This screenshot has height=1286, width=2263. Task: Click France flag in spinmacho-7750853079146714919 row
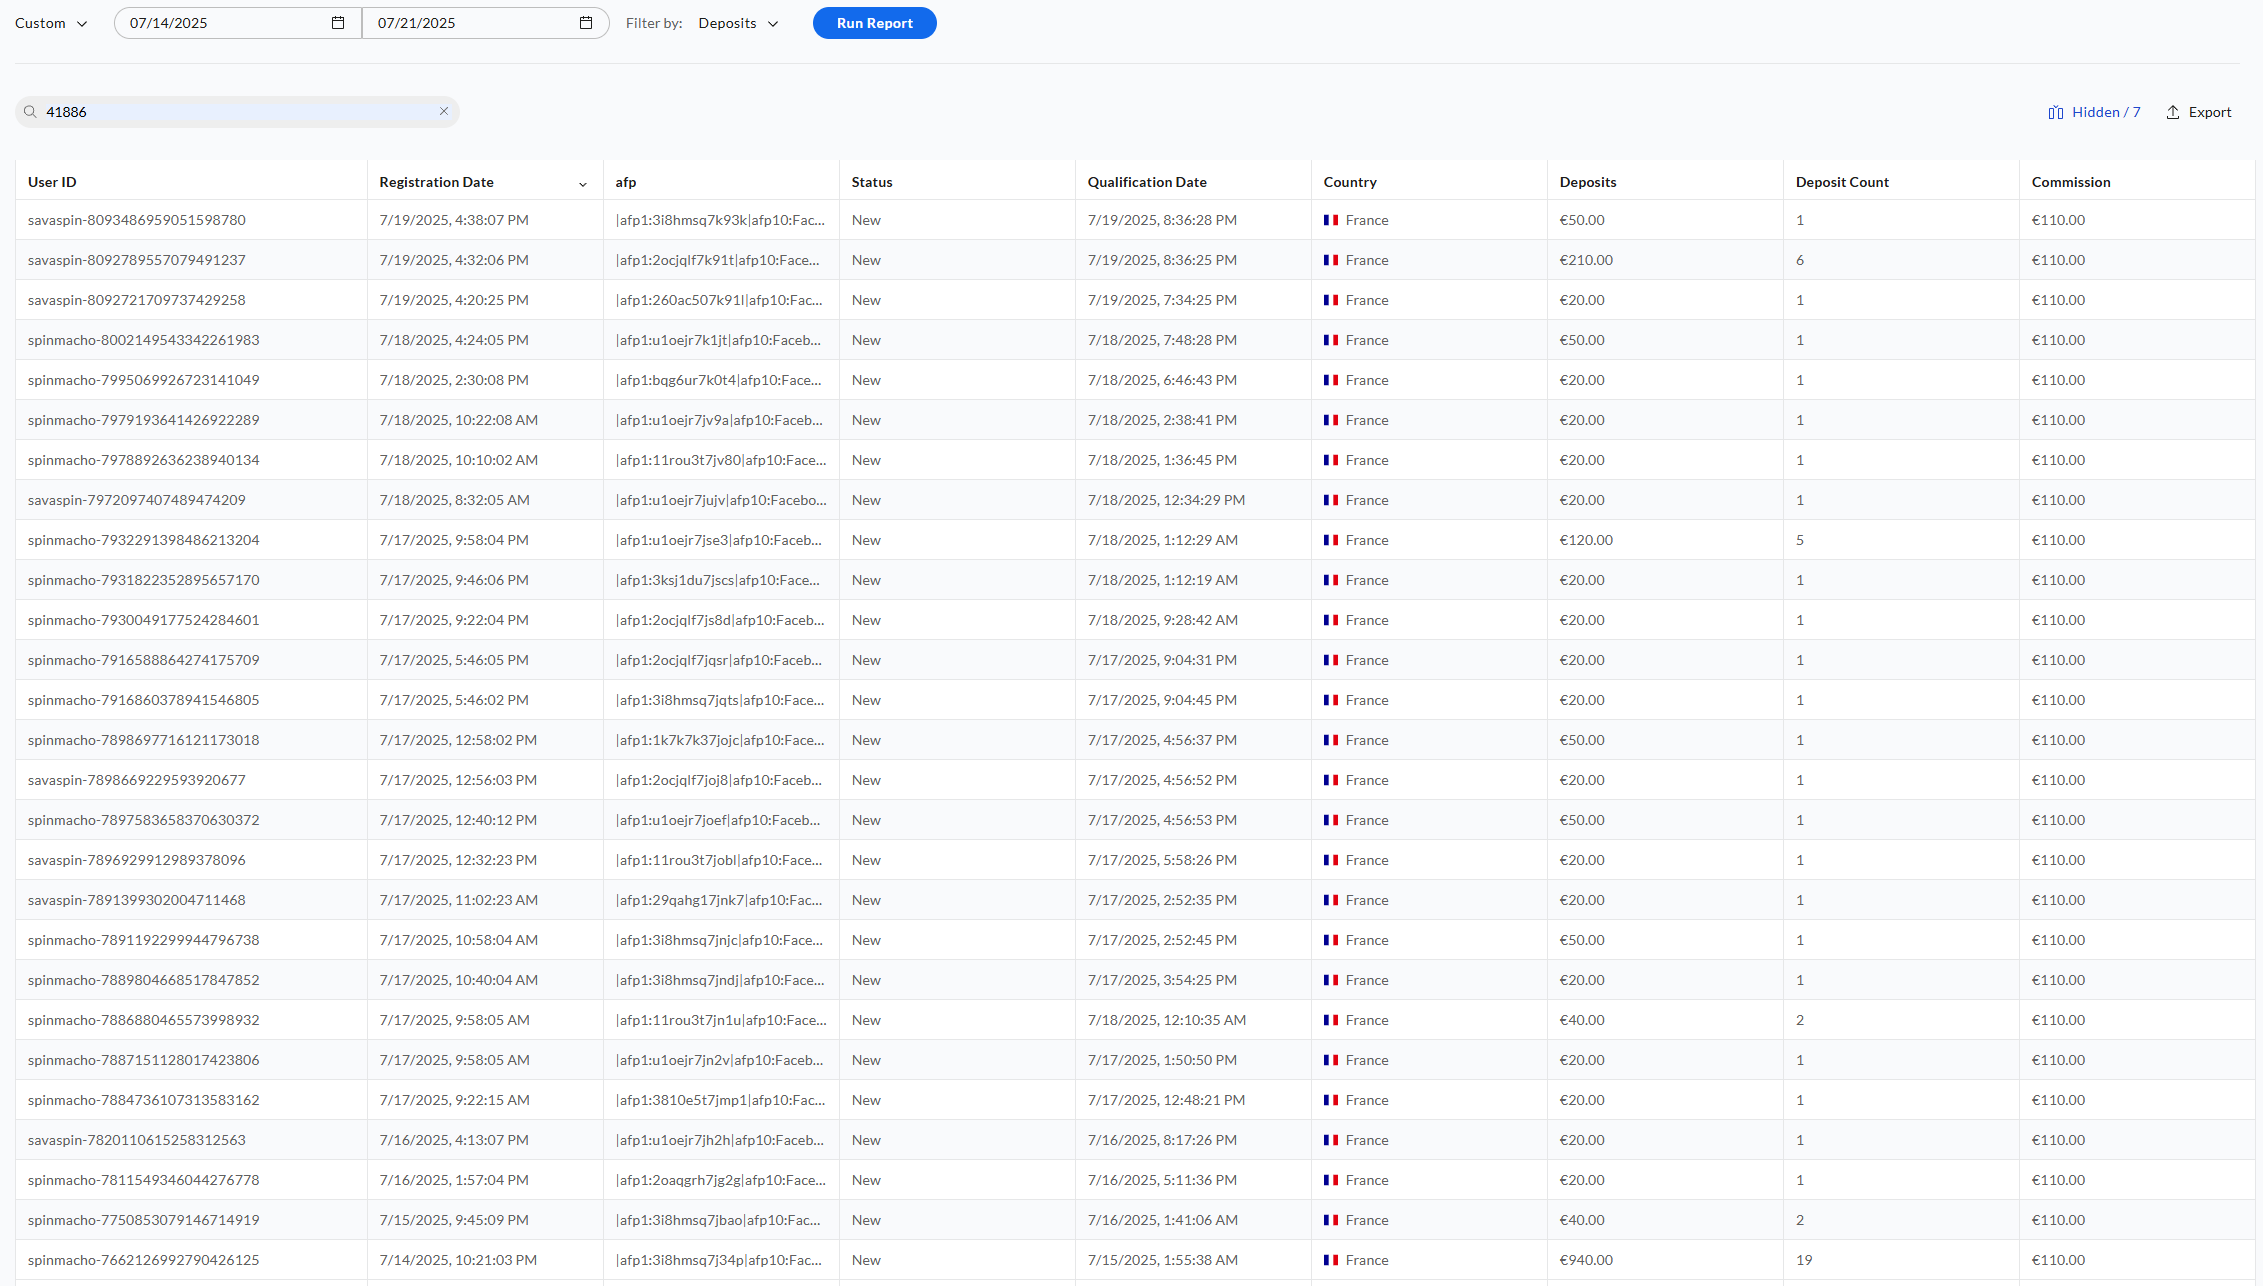tap(1331, 1220)
